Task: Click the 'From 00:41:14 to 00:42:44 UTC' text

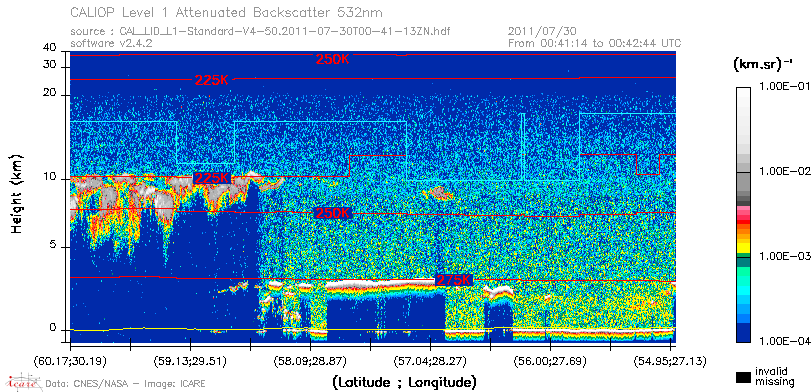Action: (x=595, y=43)
